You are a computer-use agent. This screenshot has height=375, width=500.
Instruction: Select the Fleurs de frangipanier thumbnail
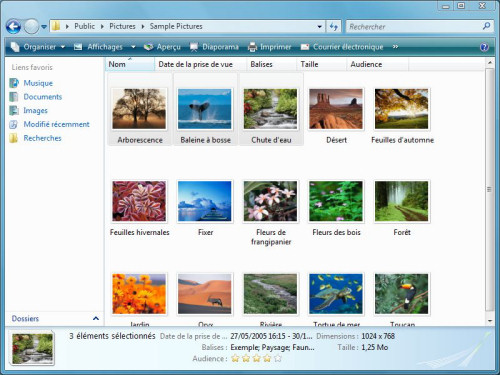pyautogui.click(x=270, y=201)
